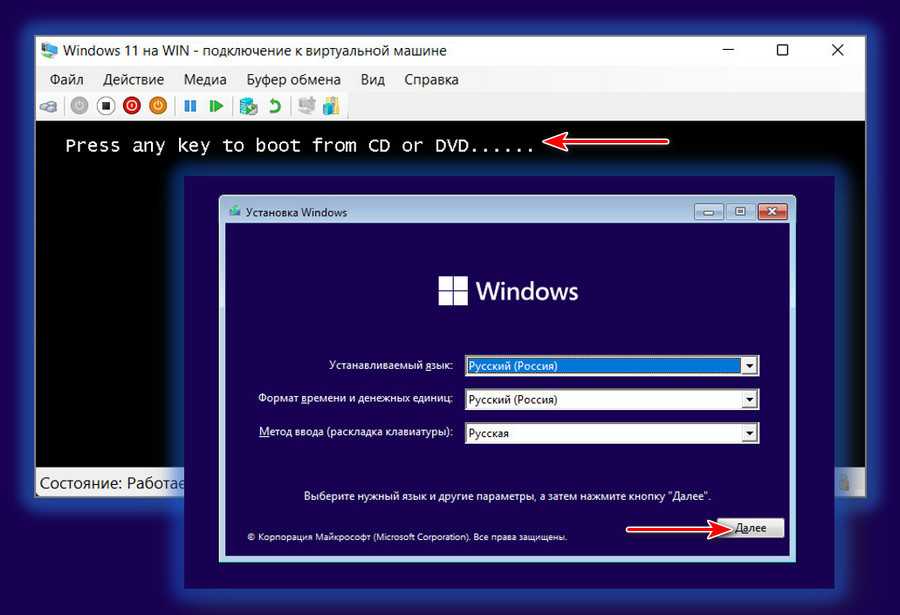The height and width of the screenshot is (615, 900).
Task: Pause the virtual machine with the blue icon
Action: tap(189, 106)
